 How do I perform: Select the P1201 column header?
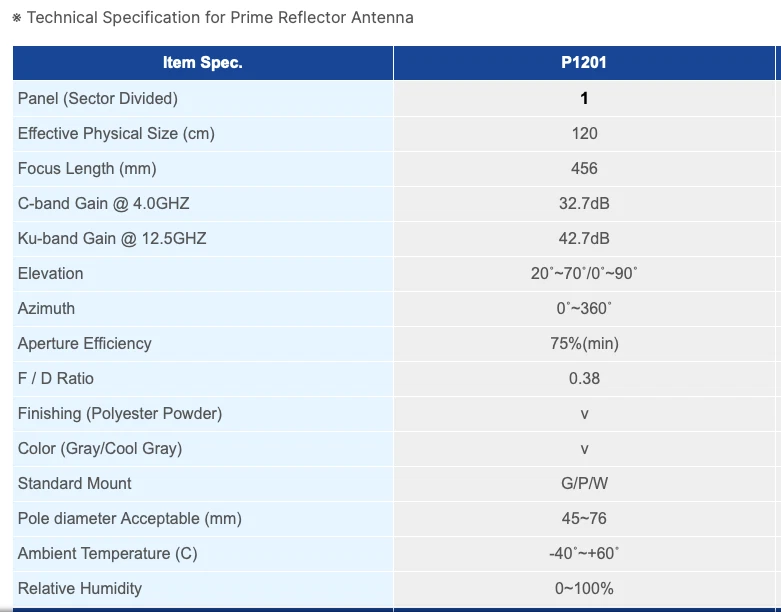584,63
